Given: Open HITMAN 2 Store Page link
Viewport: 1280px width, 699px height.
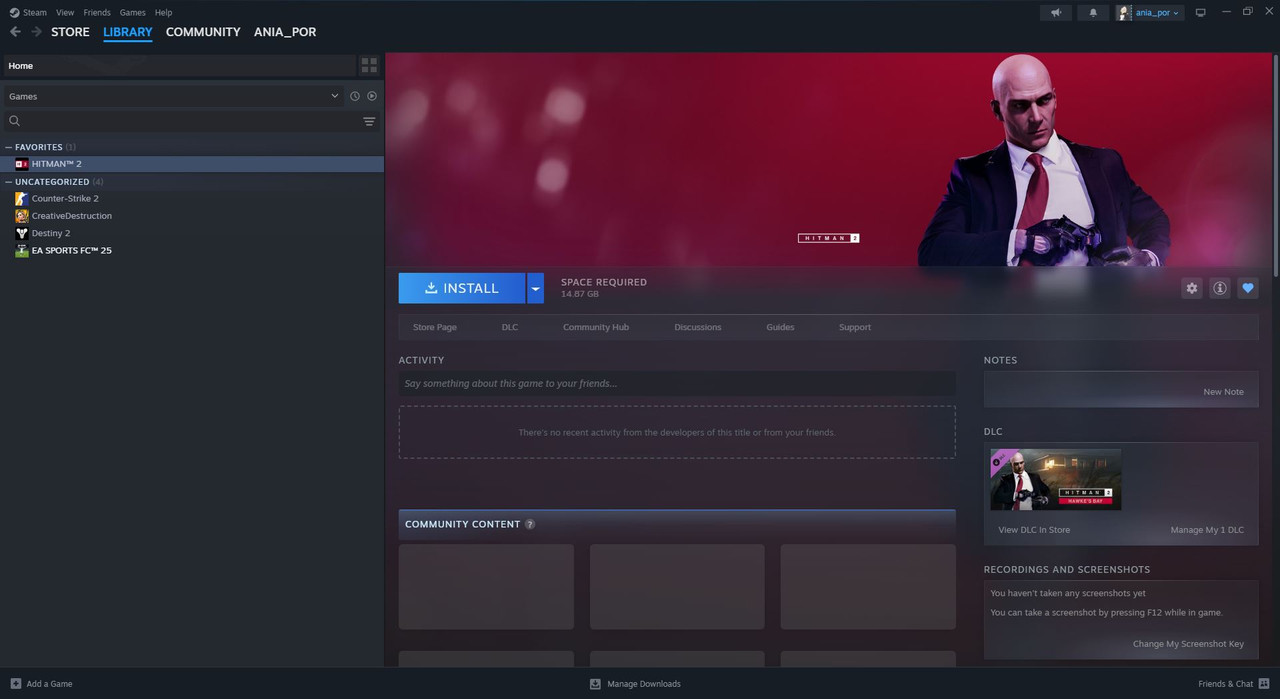Looking at the screenshot, I should (x=435, y=327).
